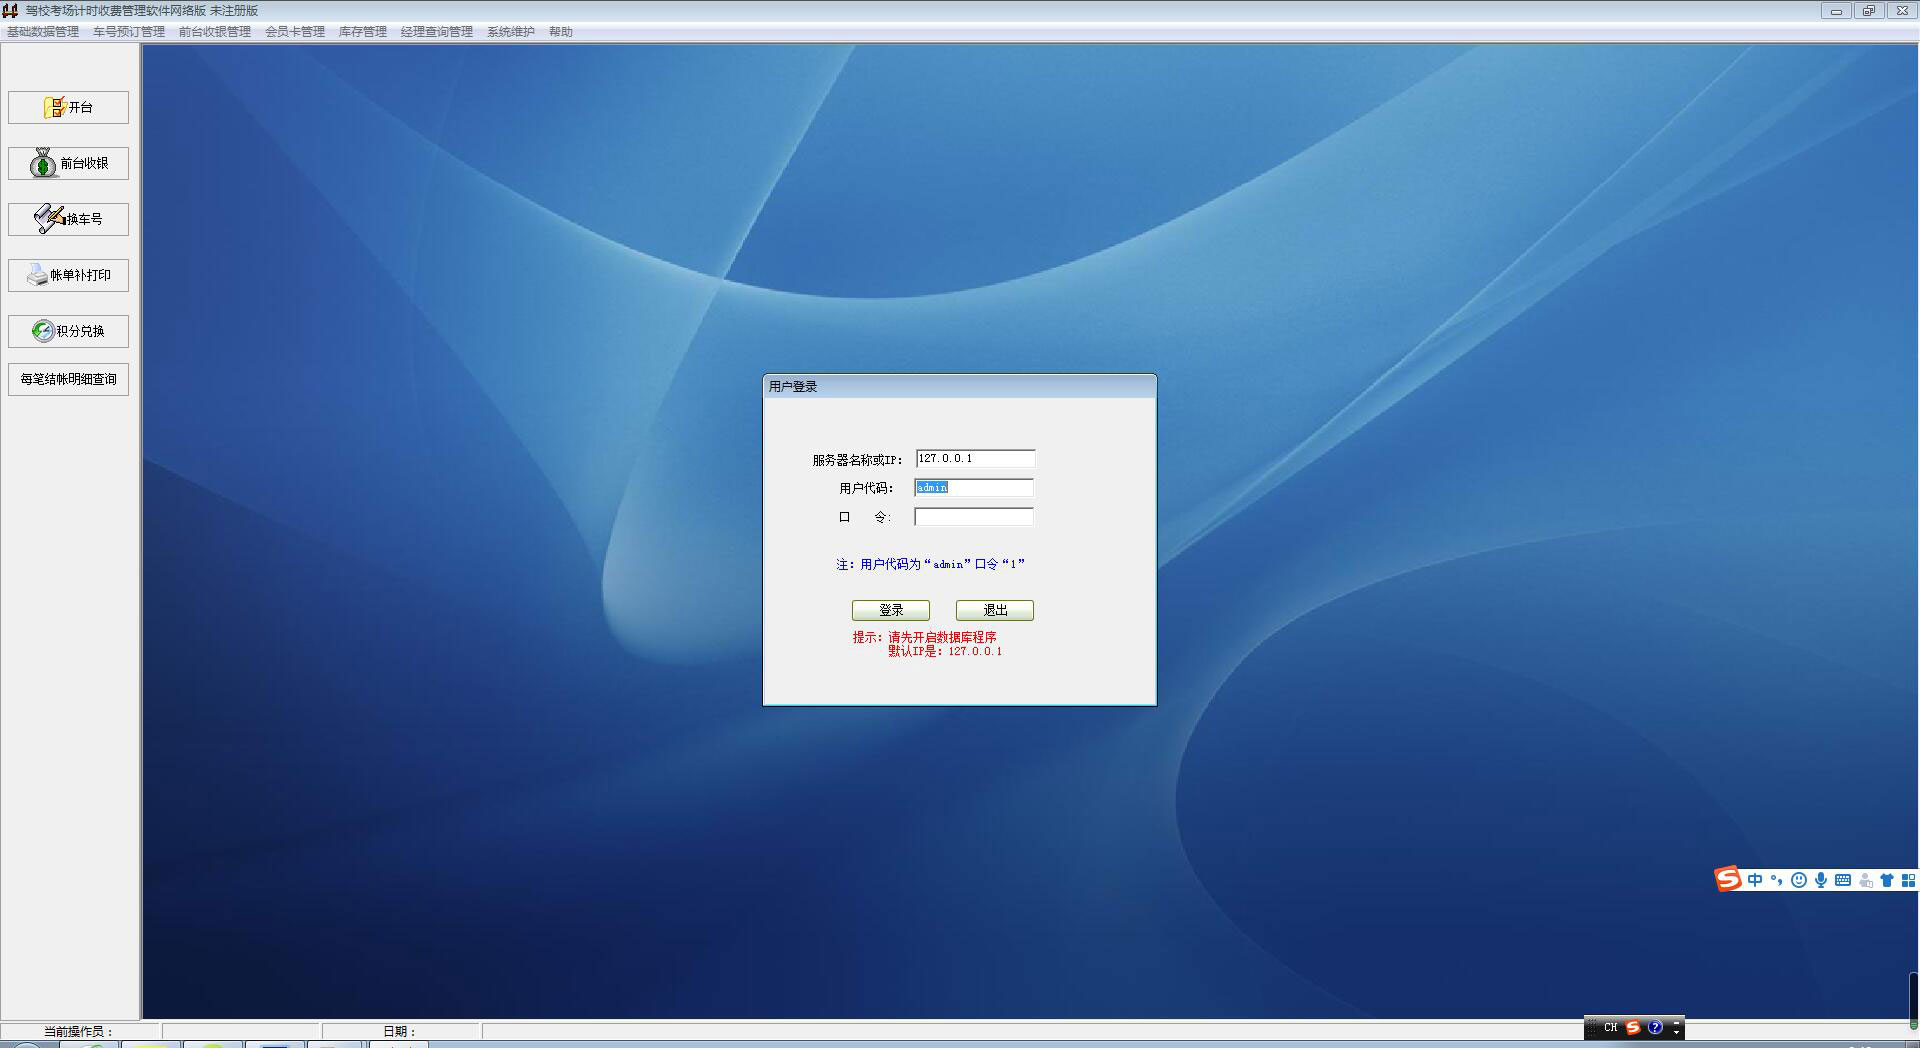Click the red 默认IP是: 127.0.0.1 text
1920x1048 pixels.
945,651
